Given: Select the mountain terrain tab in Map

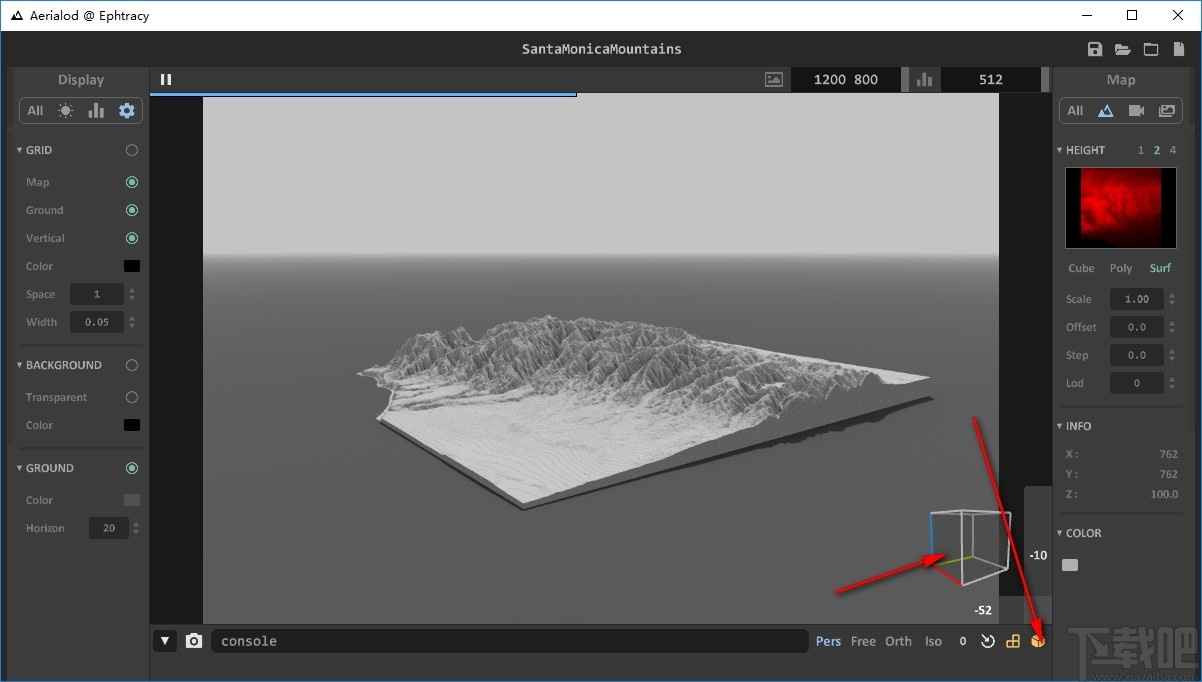Looking at the screenshot, I should pyautogui.click(x=1105, y=111).
